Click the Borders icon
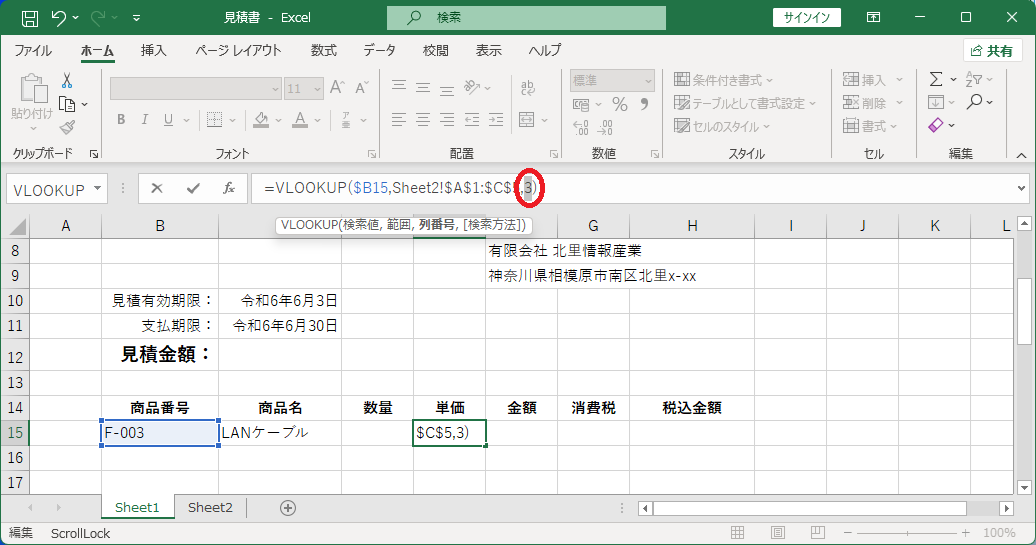This screenshot has width=1036, height=545. click(214, 120)
